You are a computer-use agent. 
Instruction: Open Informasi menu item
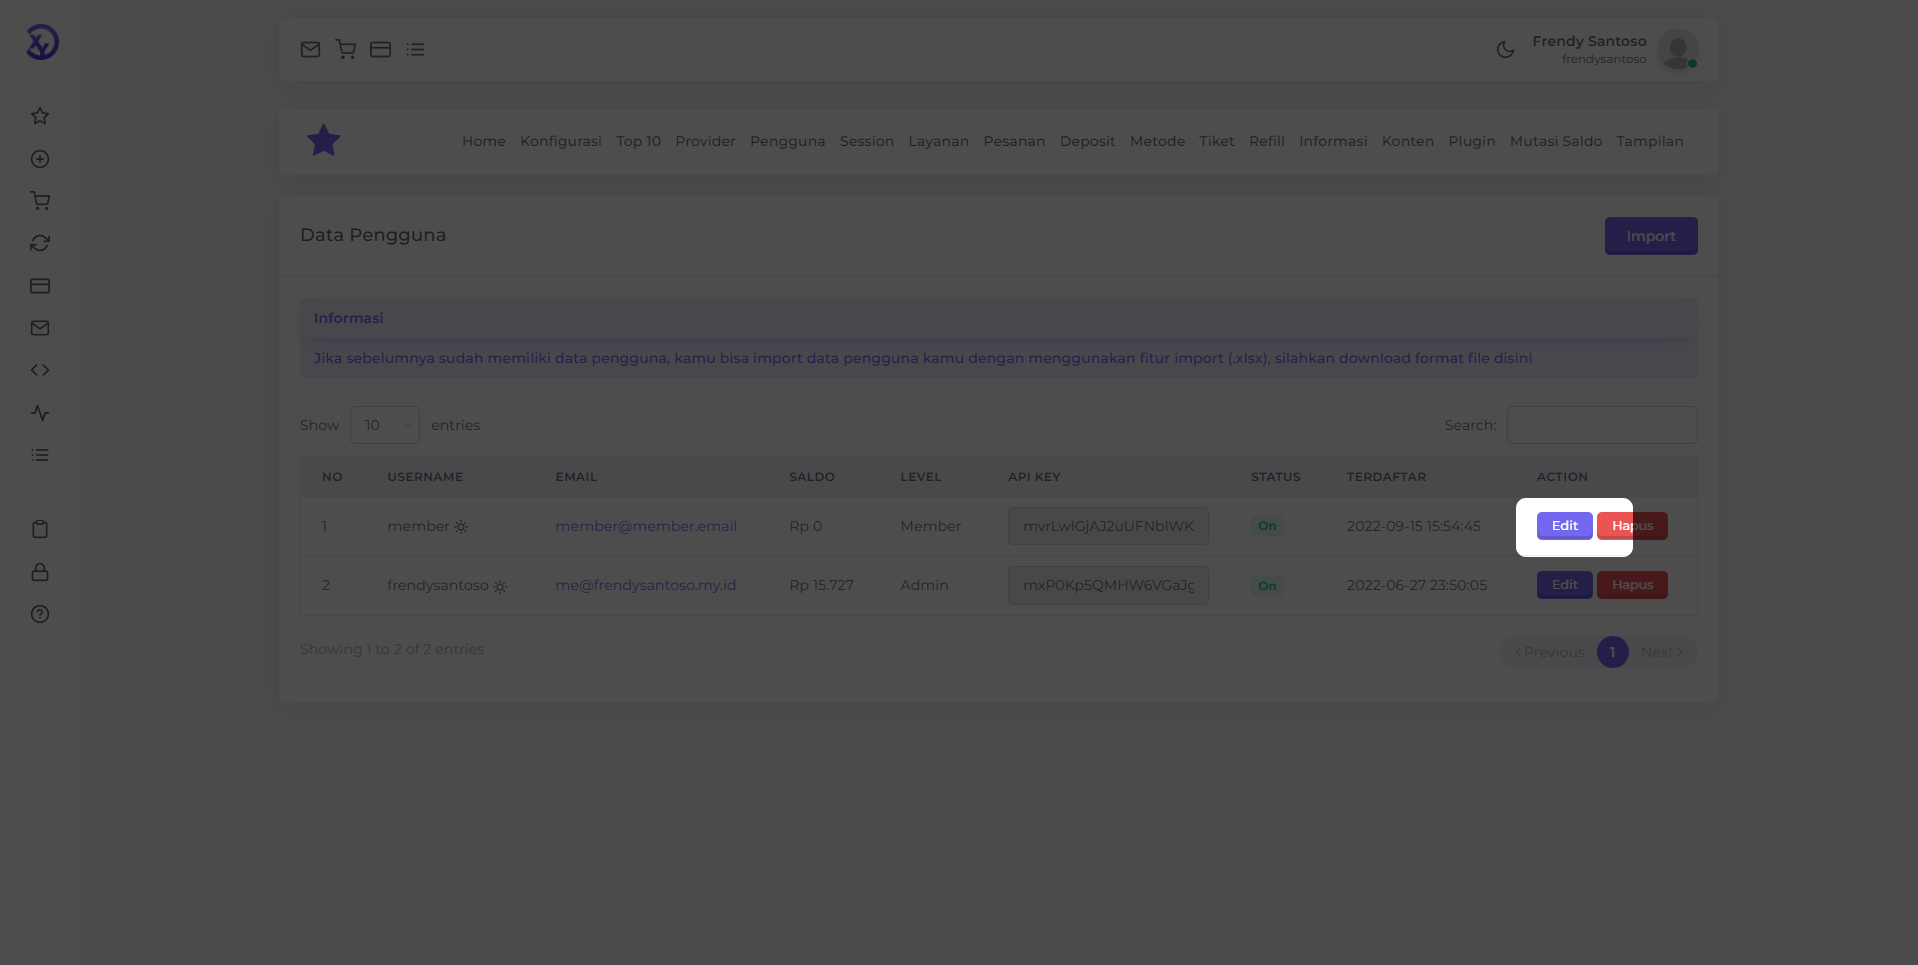click(x=1333, y=141)
